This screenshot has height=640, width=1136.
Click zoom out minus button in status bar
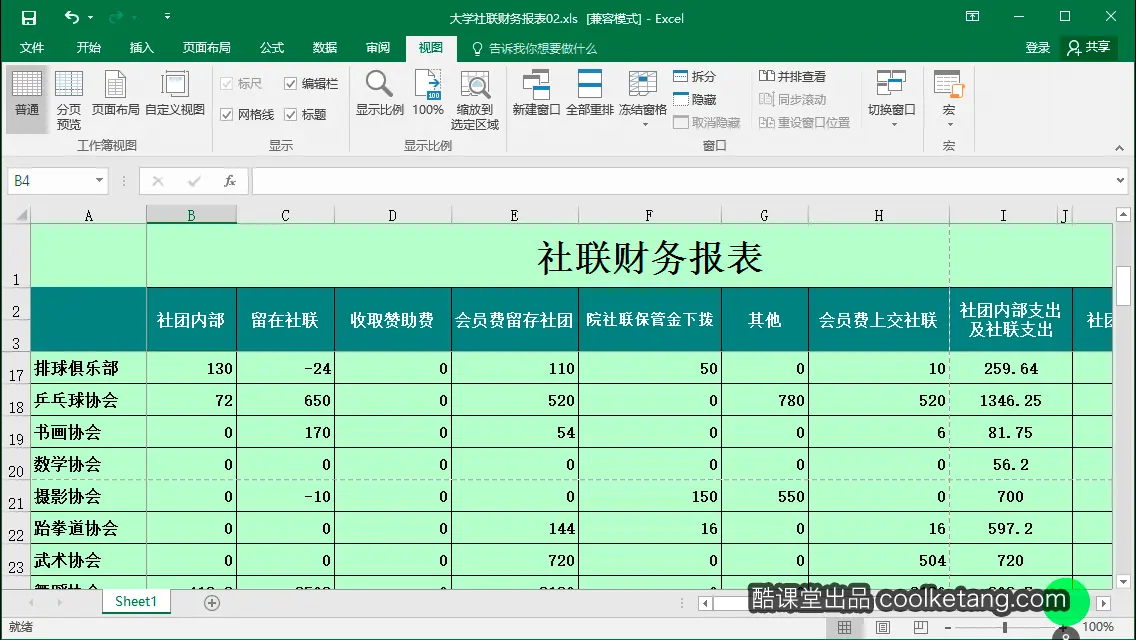click(x=948, y=627)
